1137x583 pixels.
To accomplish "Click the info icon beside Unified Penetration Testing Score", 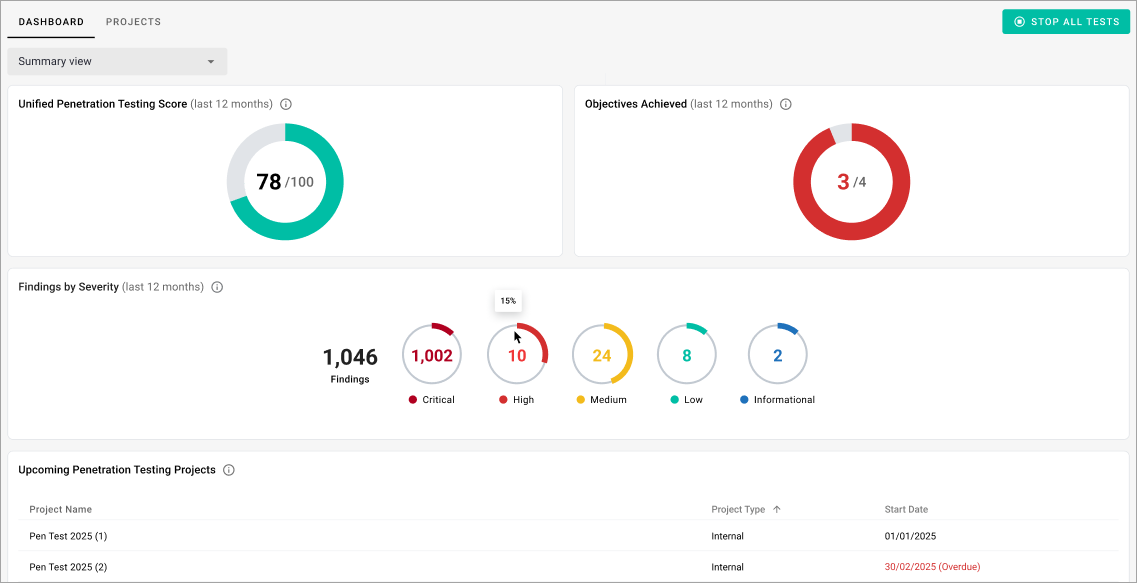I will point(287,103).
